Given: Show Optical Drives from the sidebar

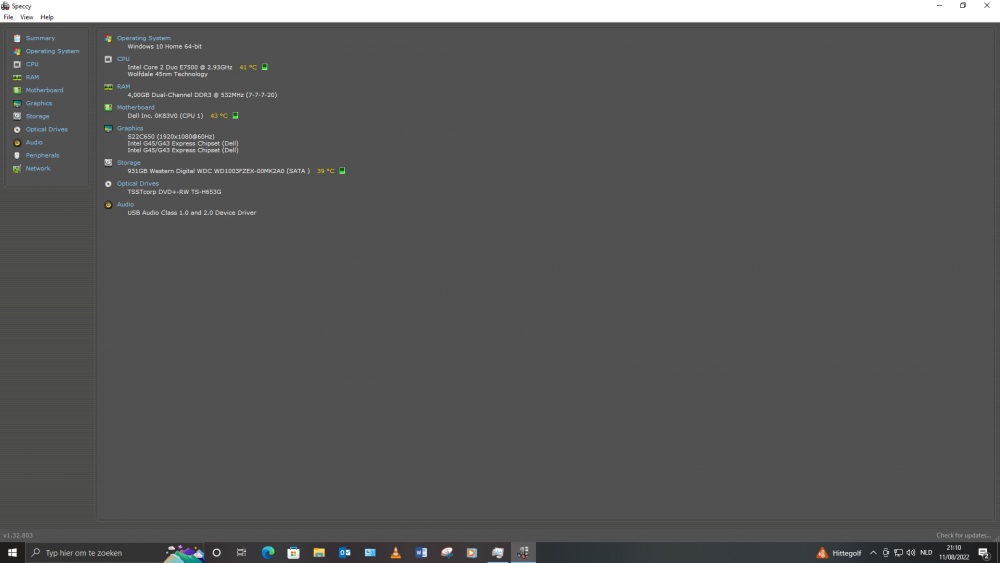Looking at the screenshot, I should click(x=47, y=129).
